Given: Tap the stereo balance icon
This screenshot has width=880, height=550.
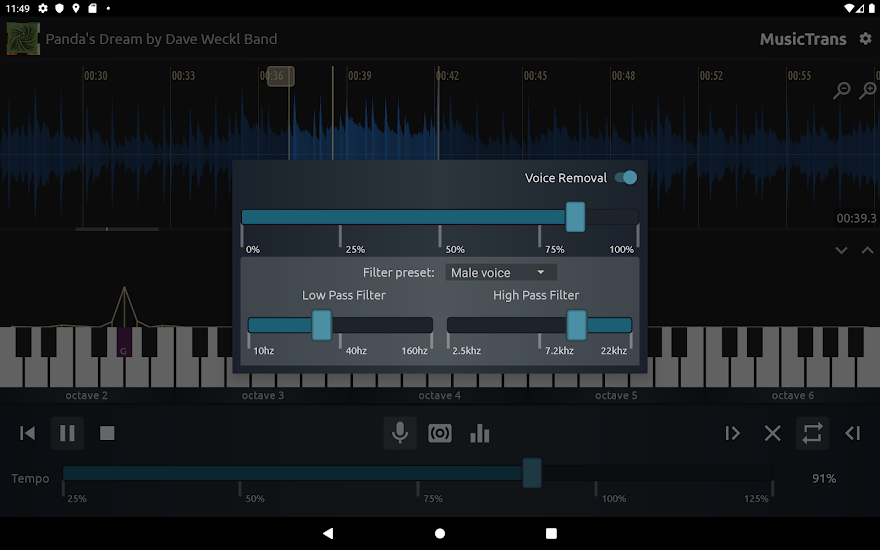Looking at the screenshot, I should [x=440, y=433].
